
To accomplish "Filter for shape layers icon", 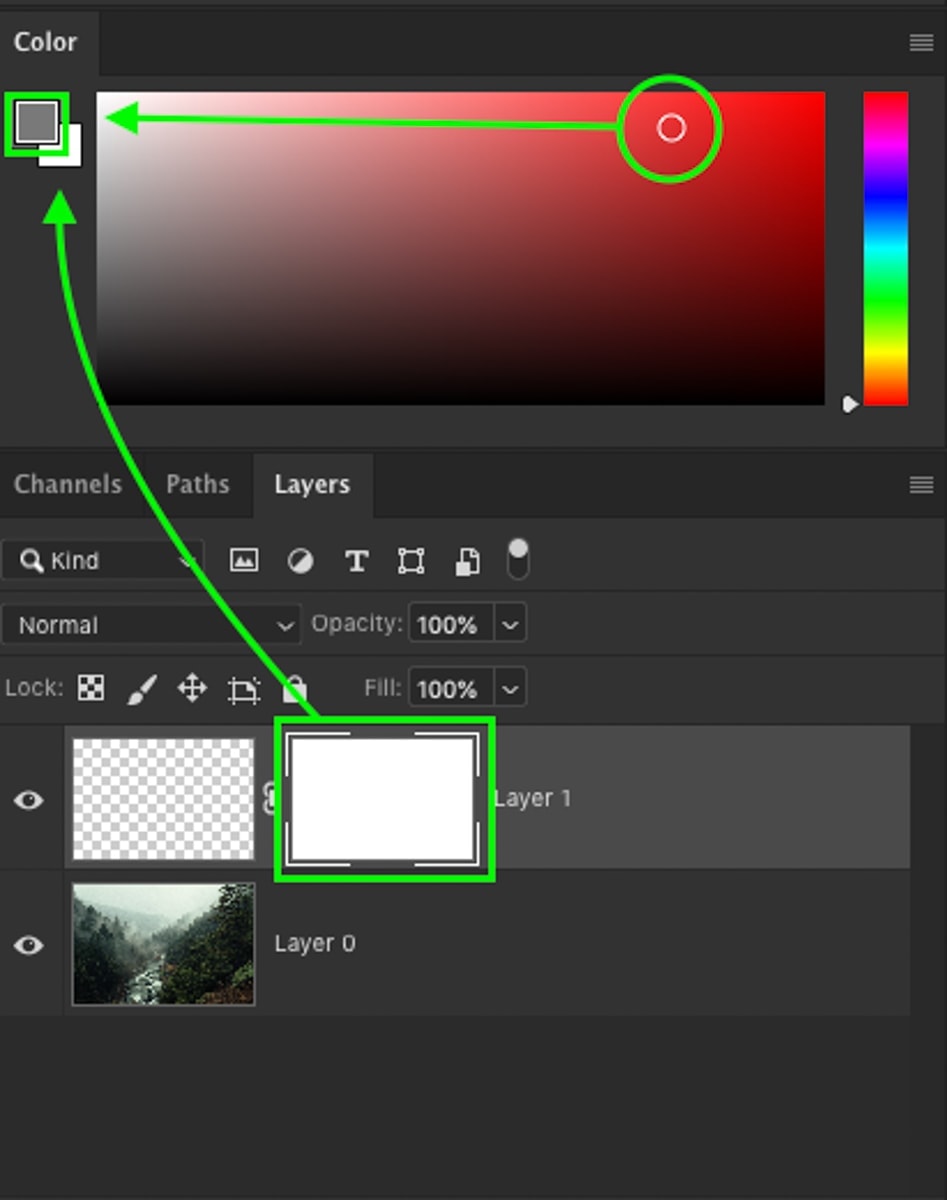I will 411,561.
